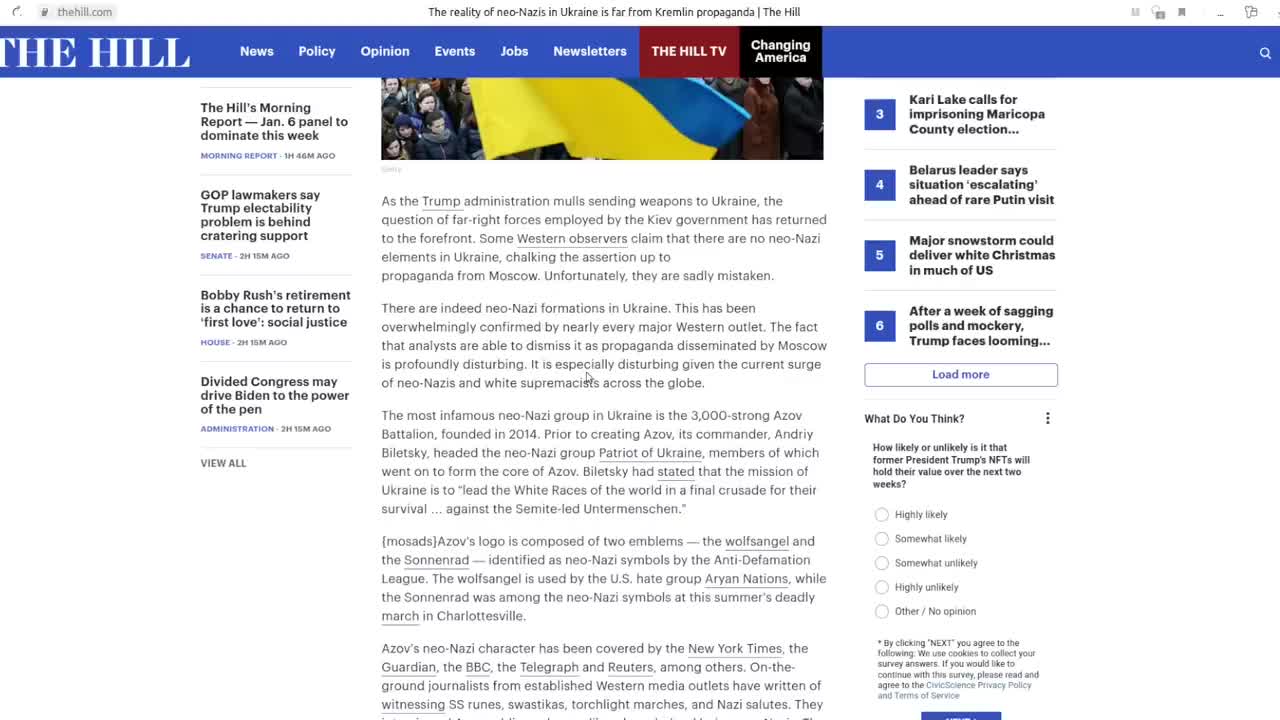
Task: Open THE HILL TV tab
Action: click(689, 51)
